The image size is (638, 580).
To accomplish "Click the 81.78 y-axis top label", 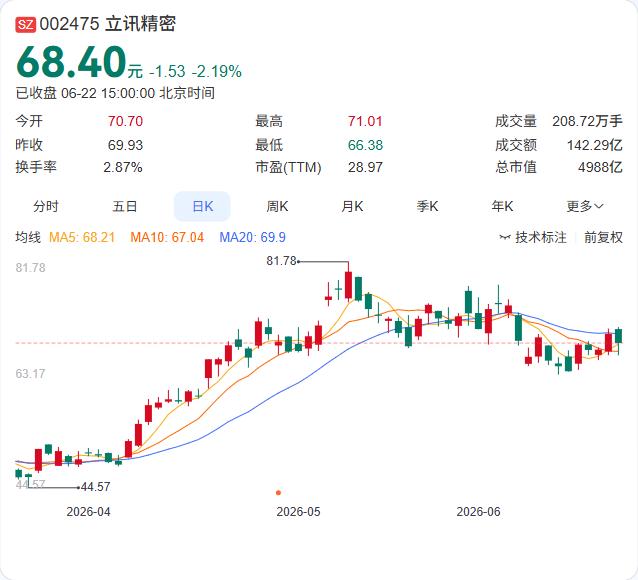I will click(x=30, y=268).
